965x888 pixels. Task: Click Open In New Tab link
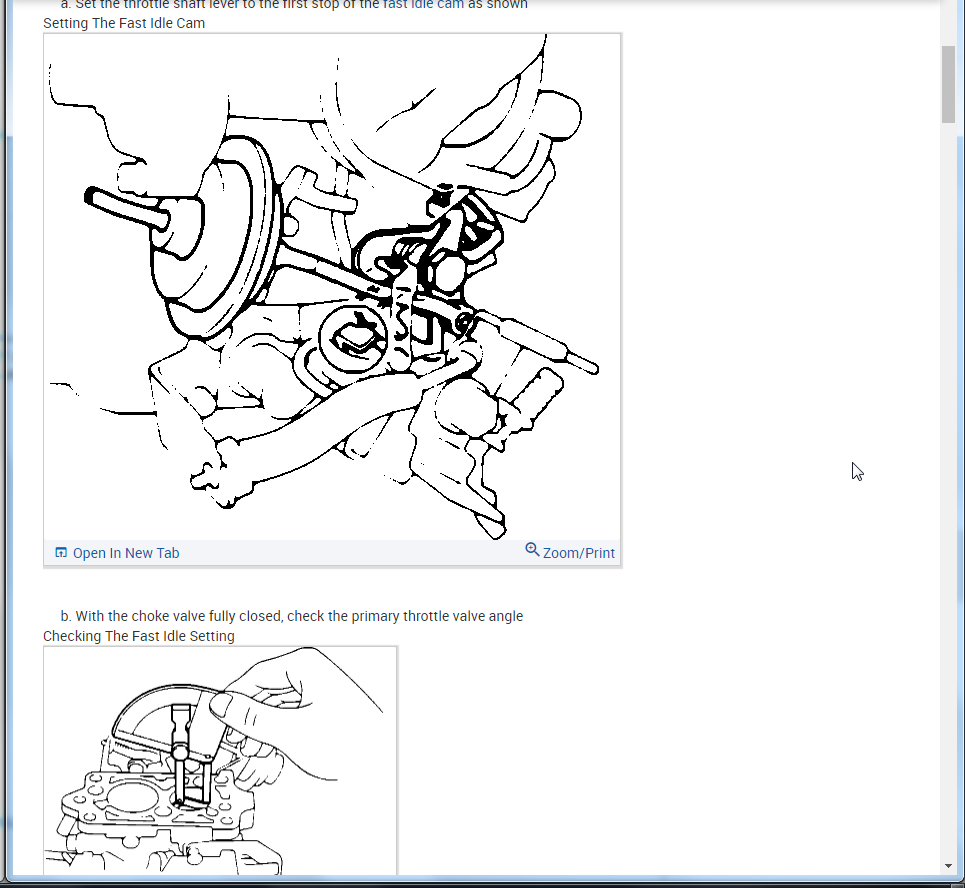coord(126,553)
